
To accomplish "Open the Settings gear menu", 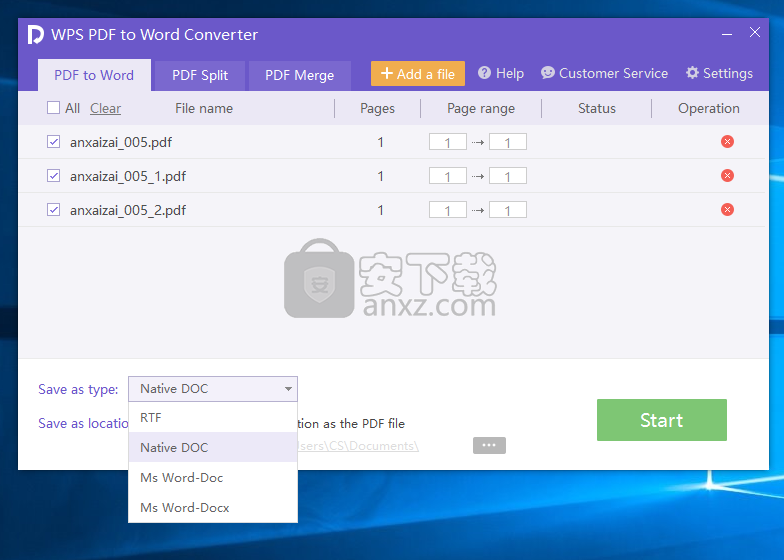I will (719, 74).
